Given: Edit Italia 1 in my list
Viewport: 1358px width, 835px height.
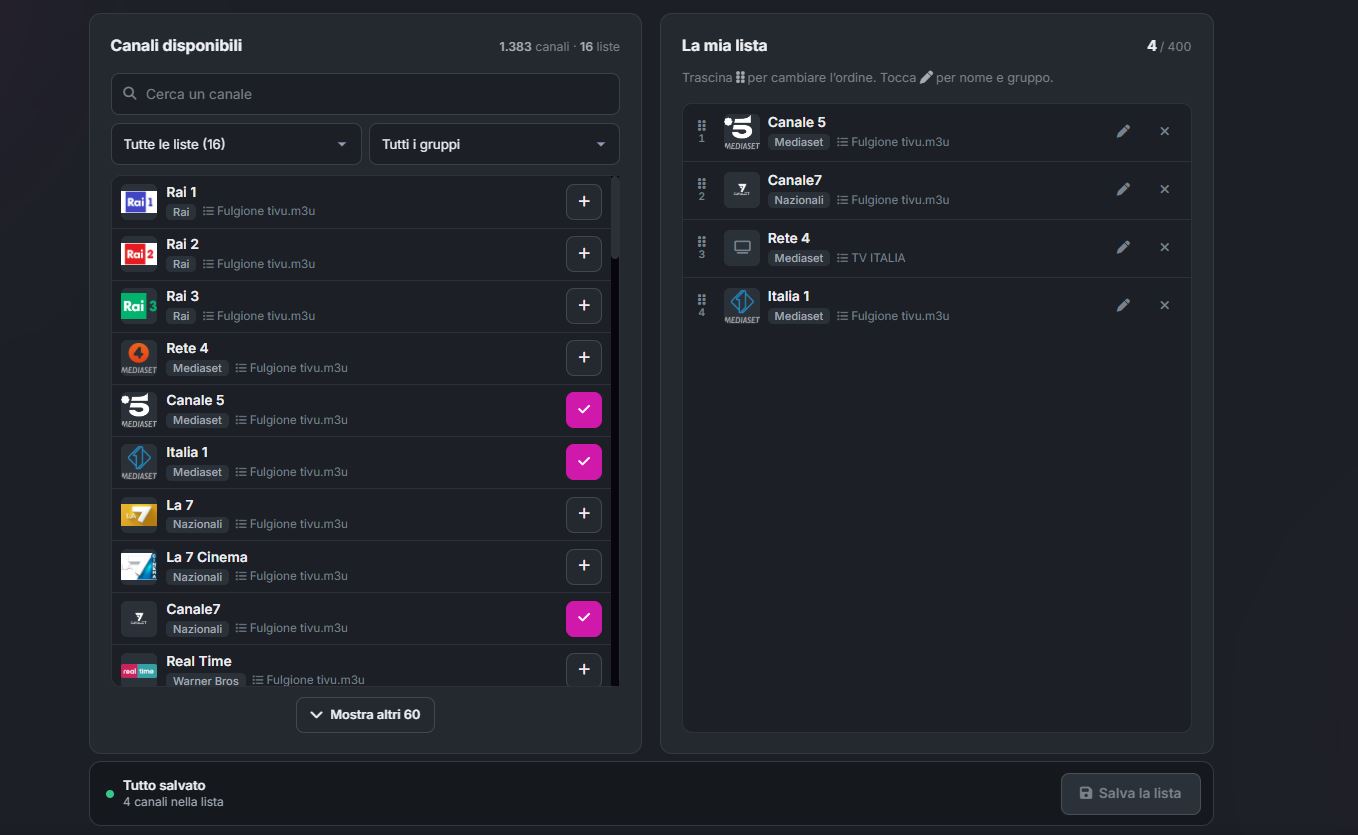Looking at the screenshot, I should pyautogui.click(x=1123, y=305).
